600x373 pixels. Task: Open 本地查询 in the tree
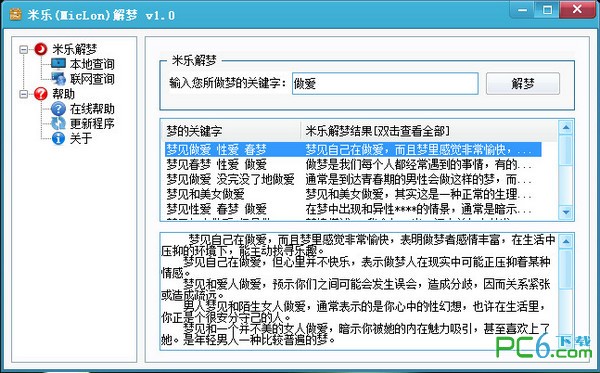click(x=92, y=64)
